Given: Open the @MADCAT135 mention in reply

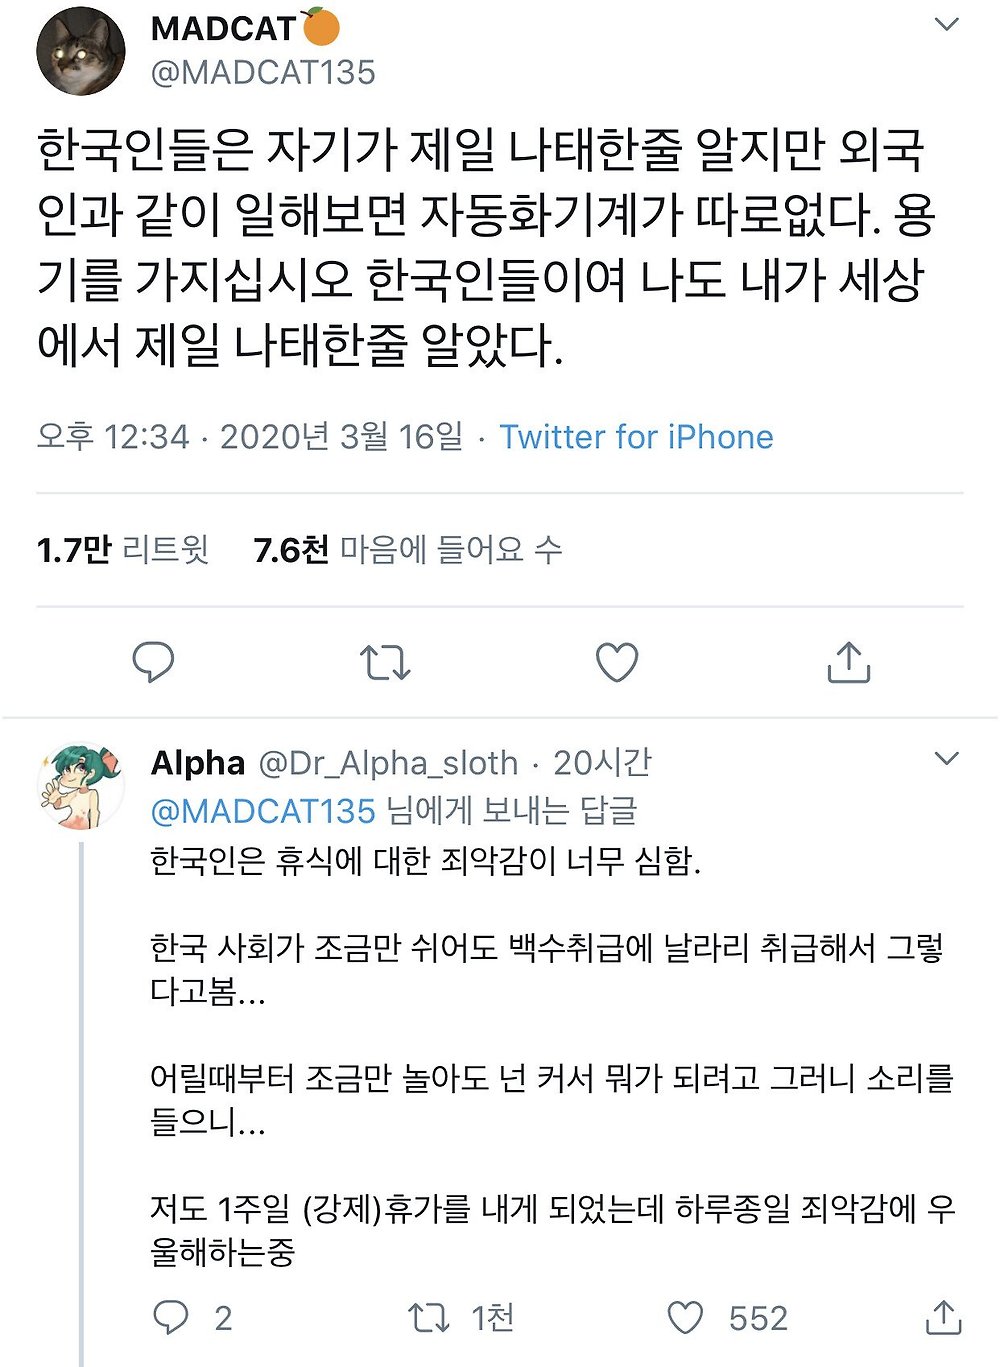Looking at the screenshot, I should [263, 810].
